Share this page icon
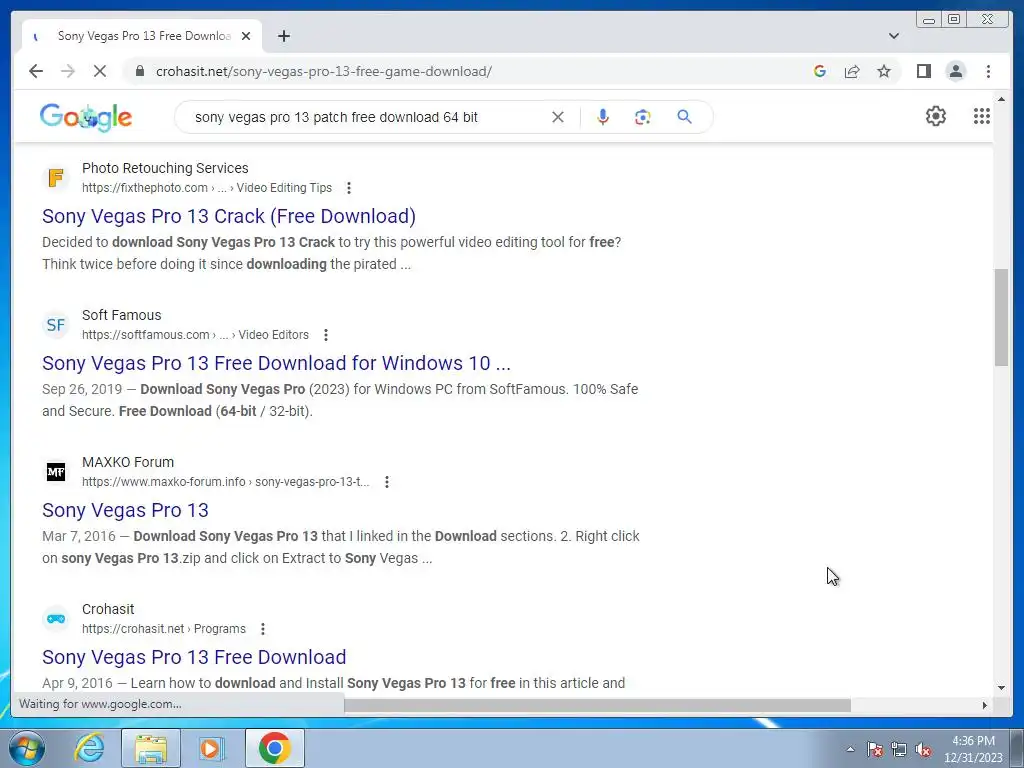This screenshot has width=1024, height=768. click(x=852, y=71)
